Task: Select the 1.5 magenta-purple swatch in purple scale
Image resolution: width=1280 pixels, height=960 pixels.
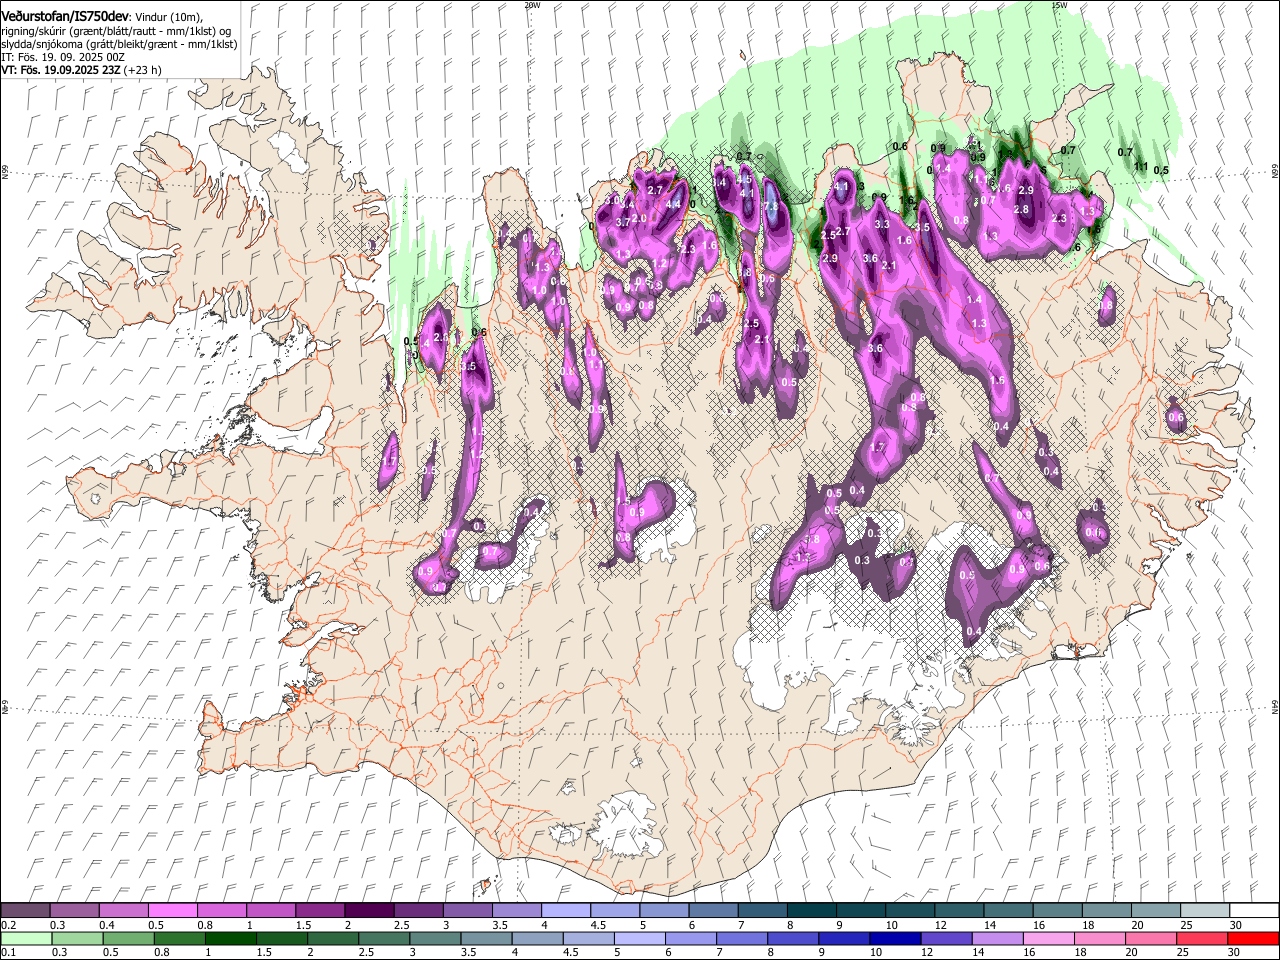Action: pos(320,910)
